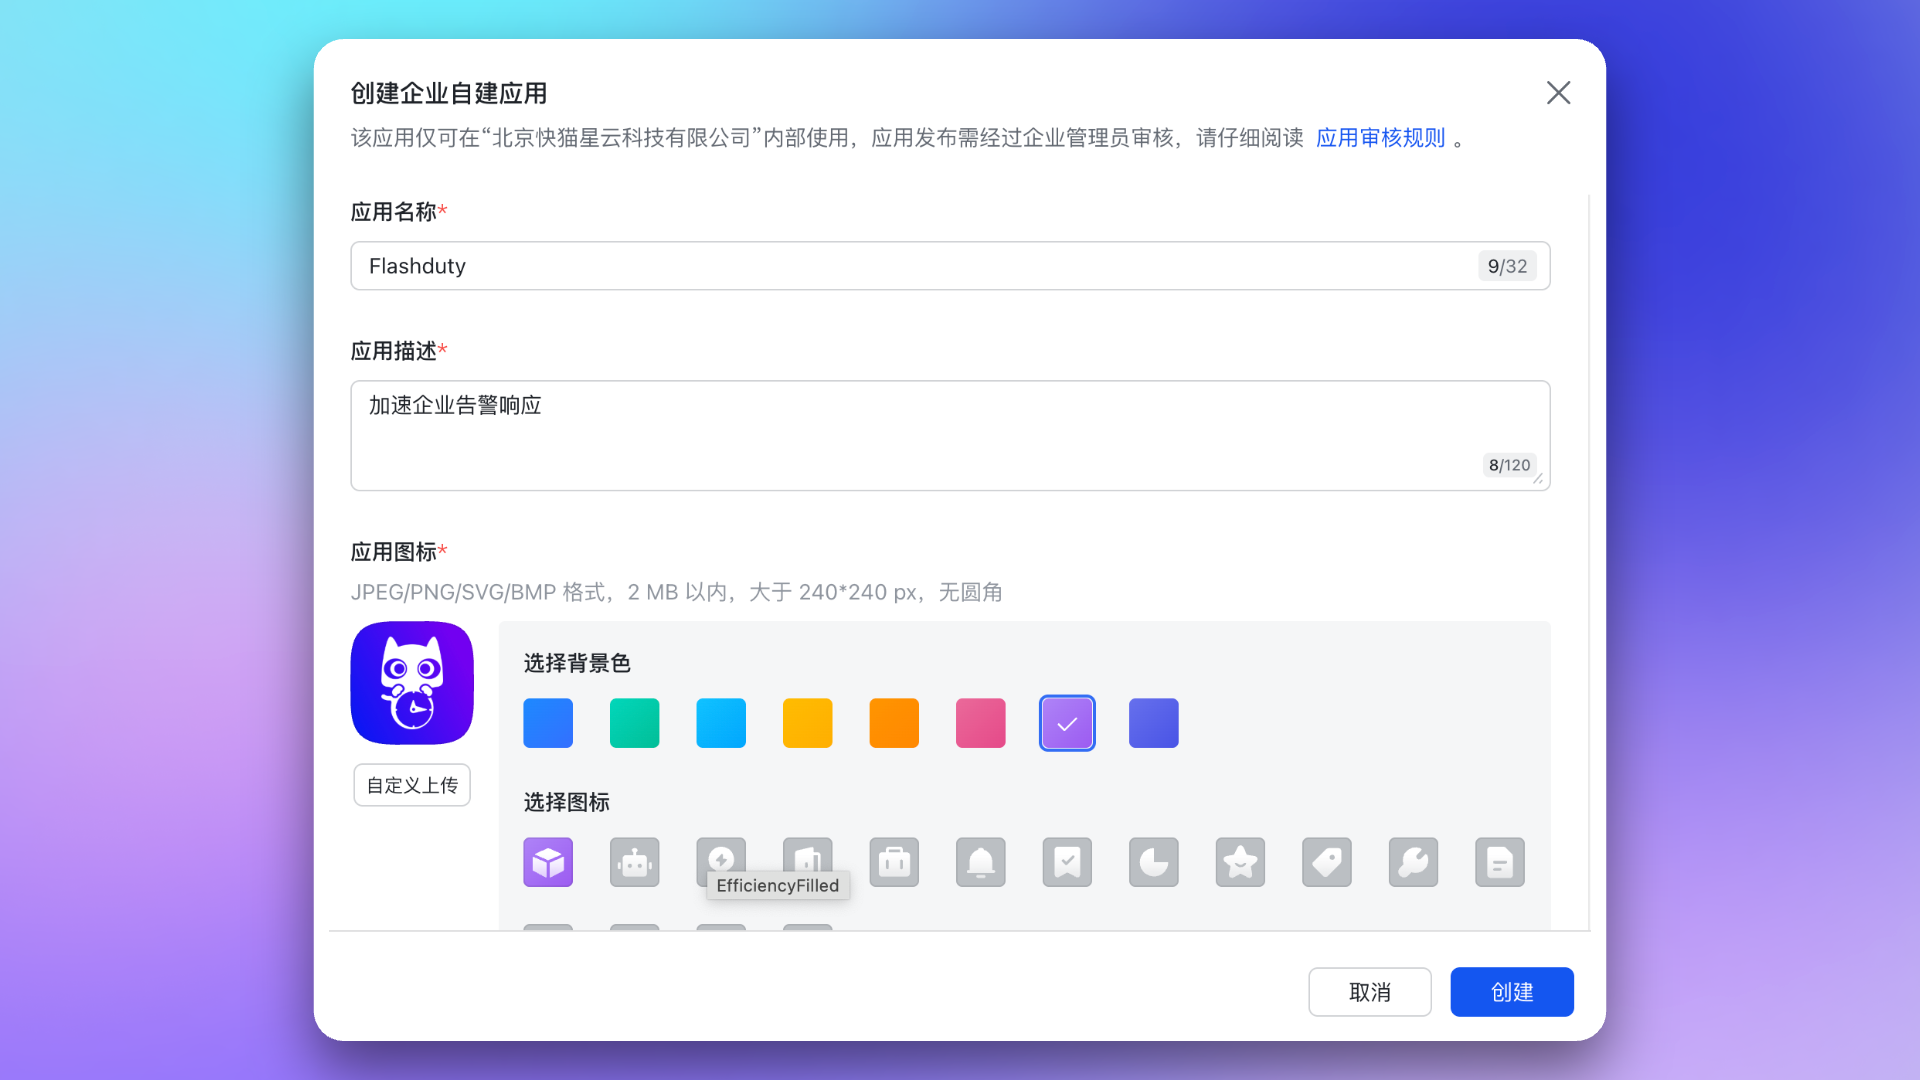
Task: Select the blue background color
Action: pyautogui.click(x=548, y=723)
